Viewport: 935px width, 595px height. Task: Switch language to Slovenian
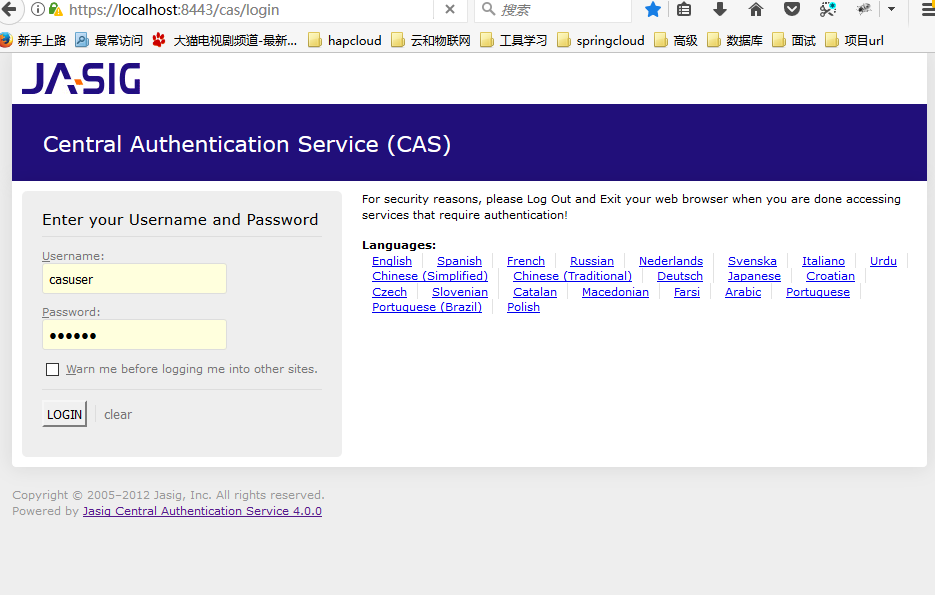460,292
